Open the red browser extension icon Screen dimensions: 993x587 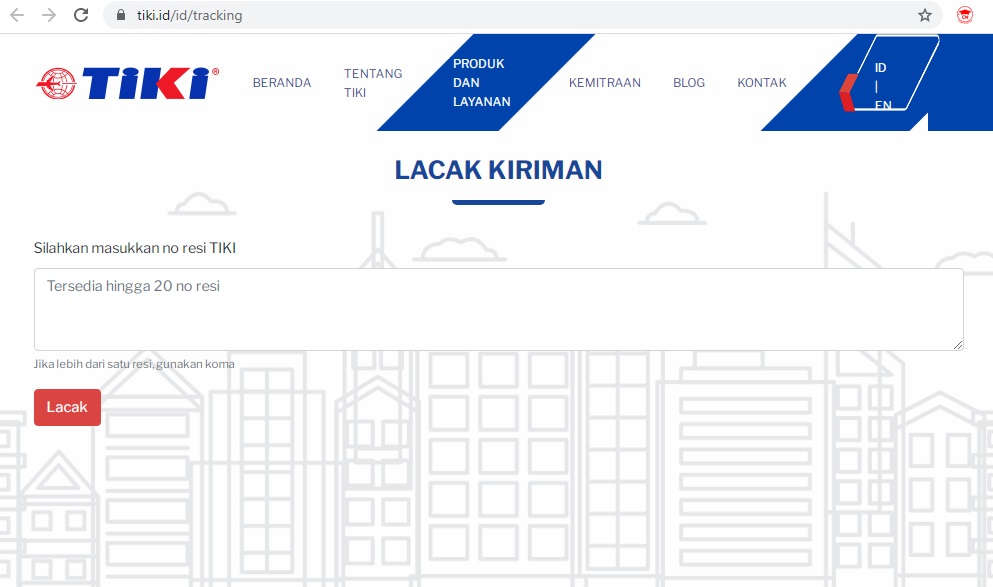(x=965, y=15)
